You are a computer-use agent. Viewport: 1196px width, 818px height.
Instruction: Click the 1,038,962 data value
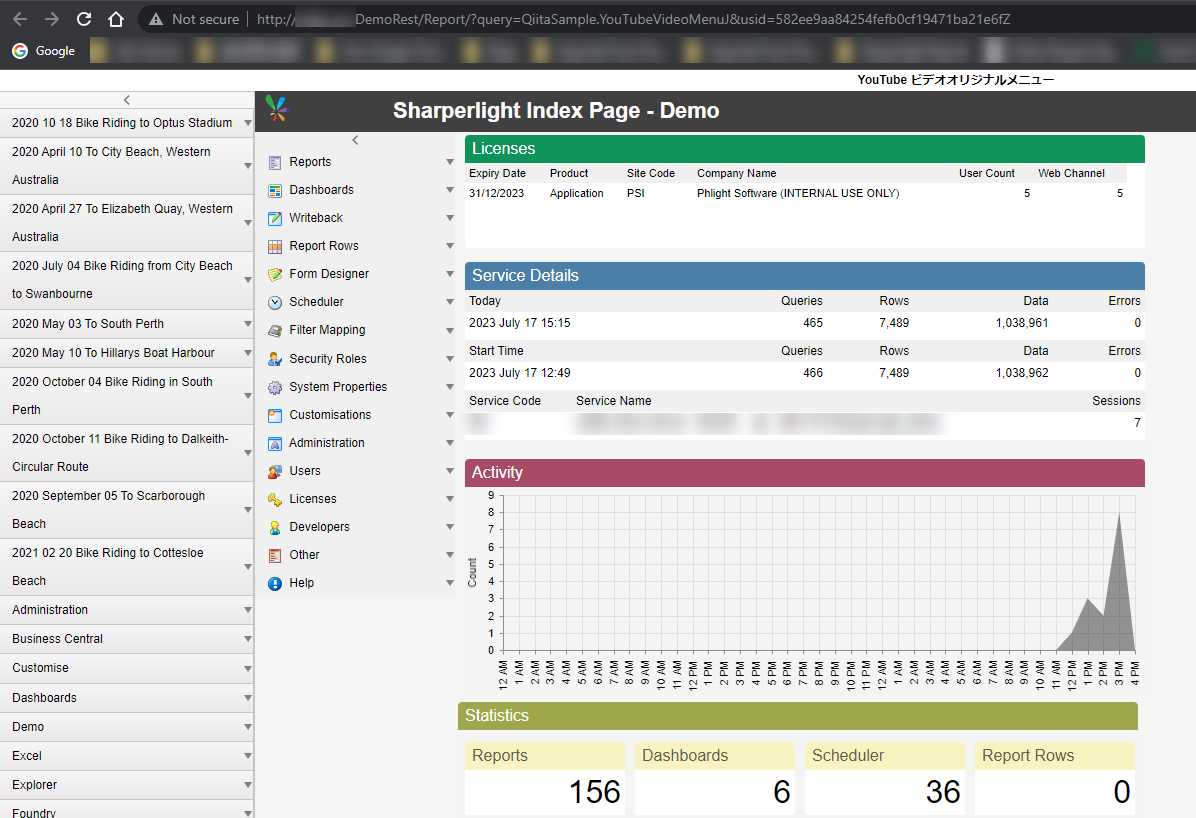coord(1022,373)
